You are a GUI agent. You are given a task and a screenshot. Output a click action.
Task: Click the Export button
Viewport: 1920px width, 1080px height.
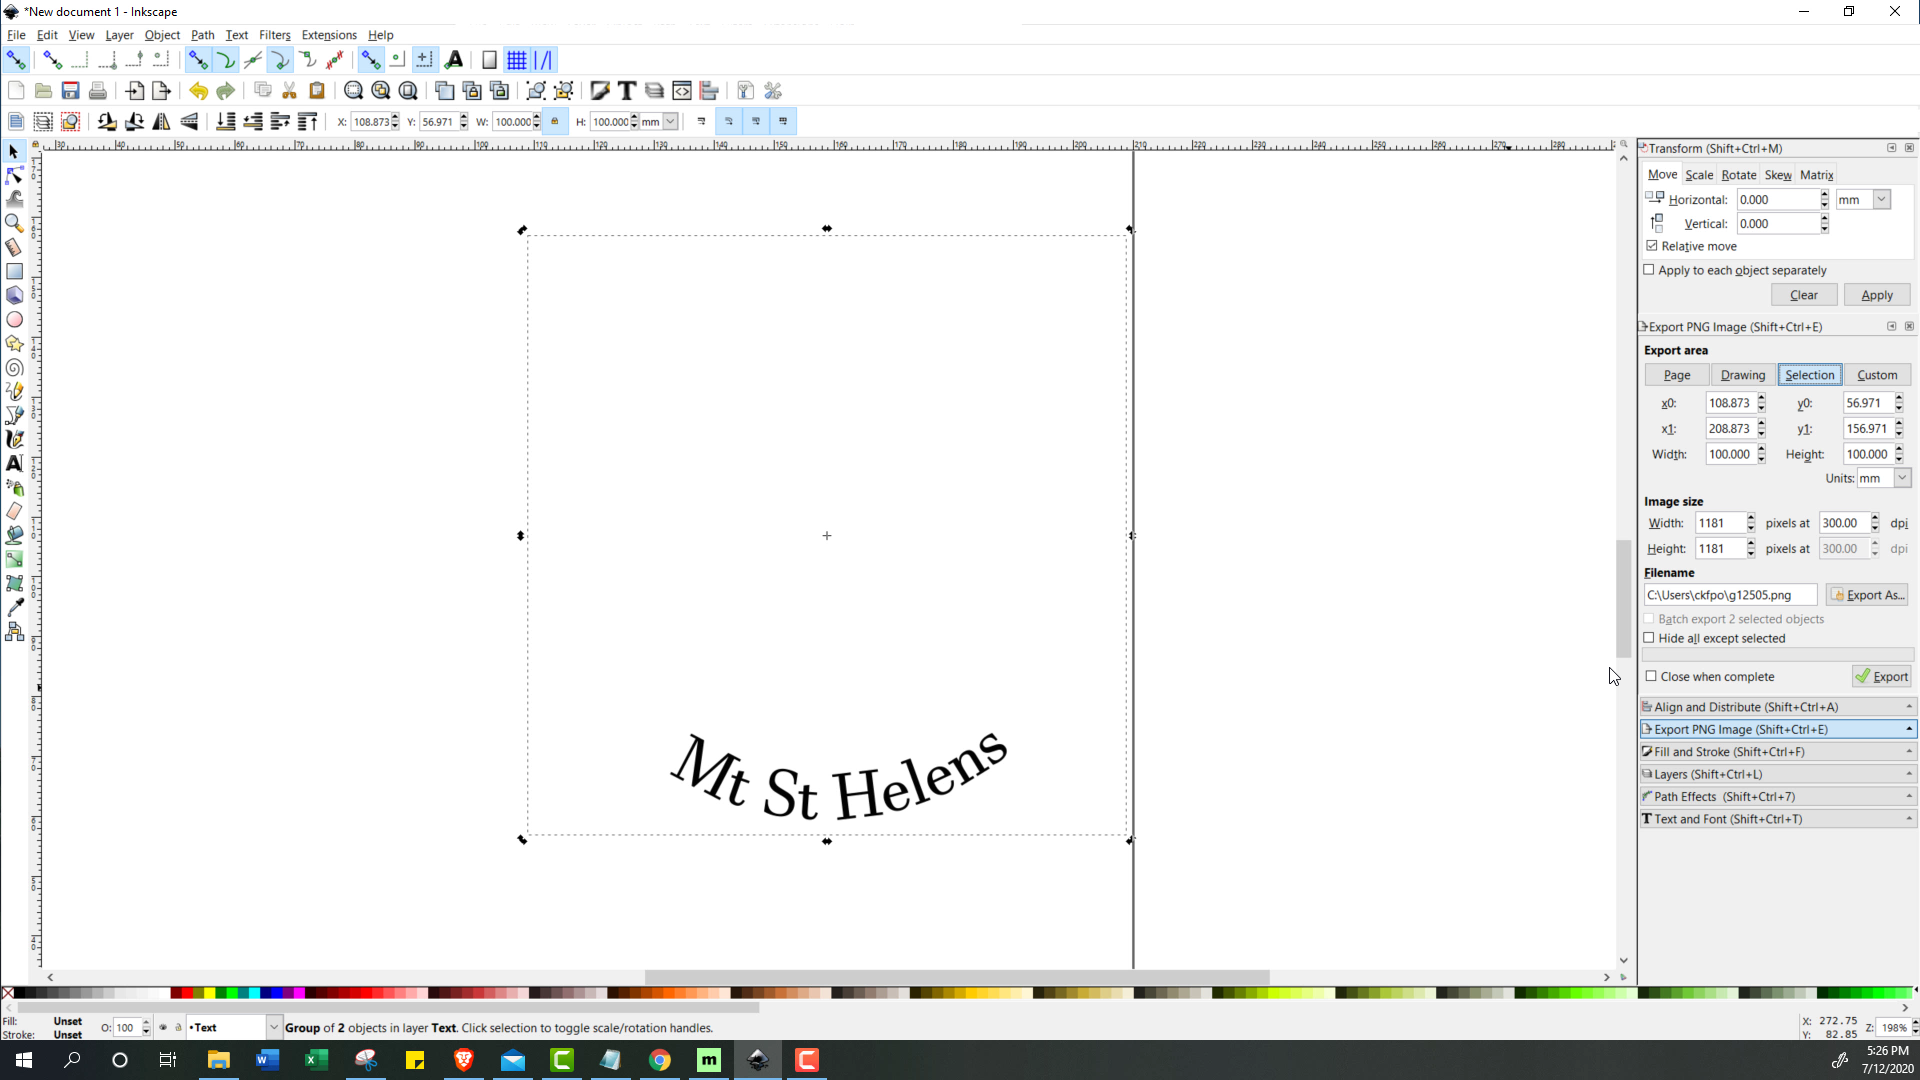1882,676
